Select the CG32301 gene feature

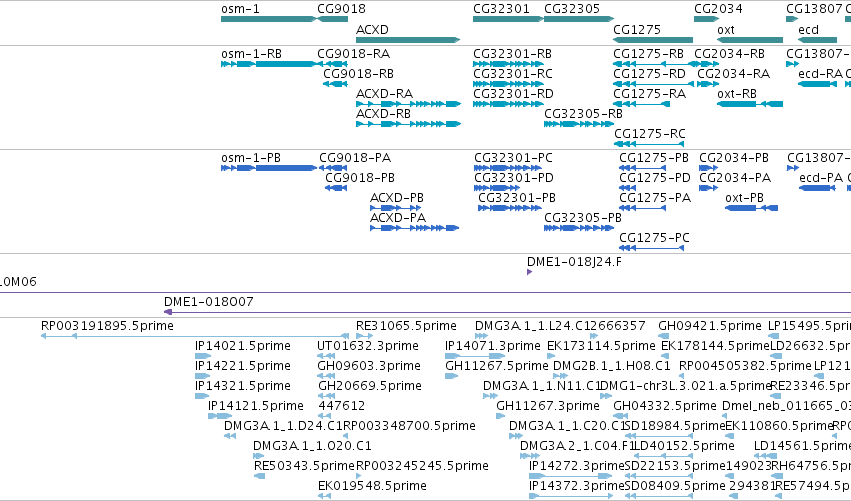508,19
